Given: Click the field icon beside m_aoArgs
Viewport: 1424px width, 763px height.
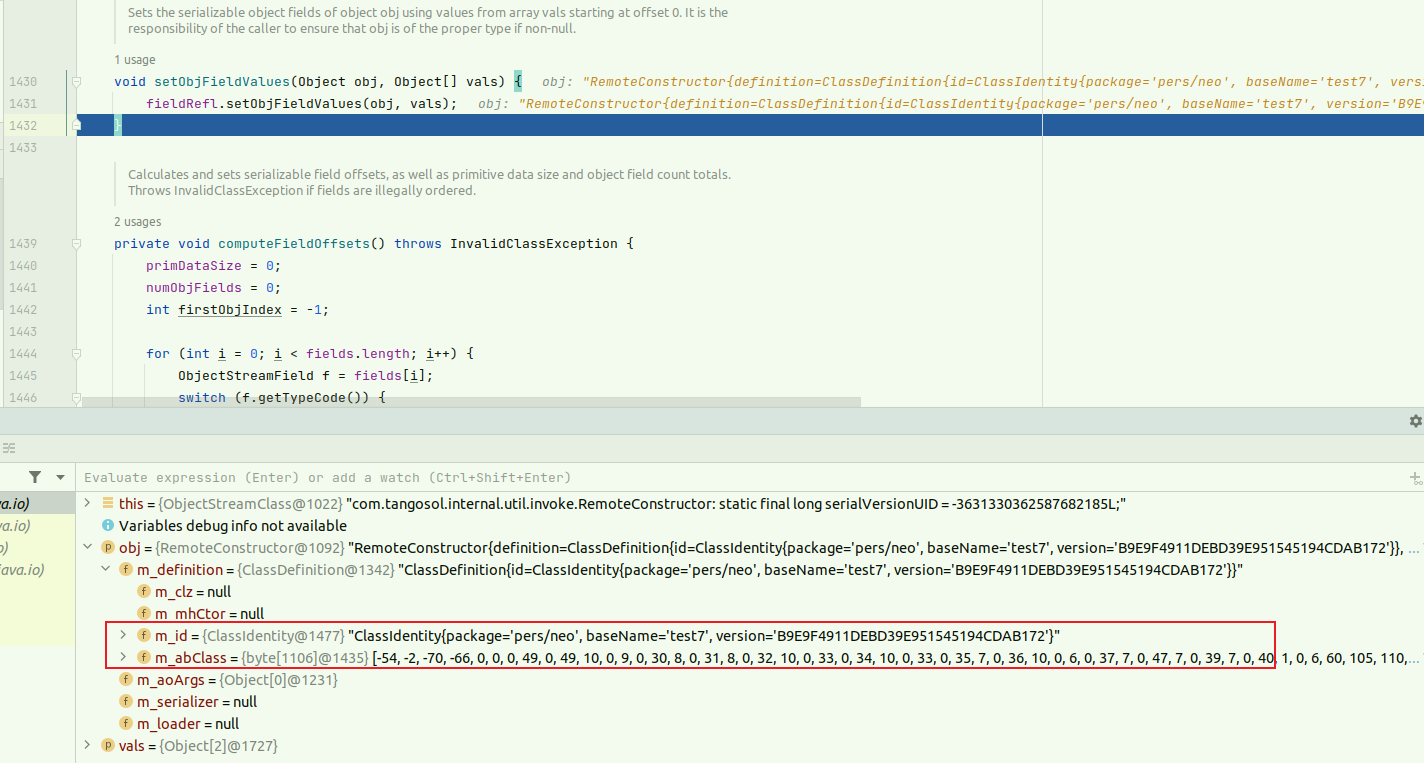Looking at the screenshot, I should point(126,679).
